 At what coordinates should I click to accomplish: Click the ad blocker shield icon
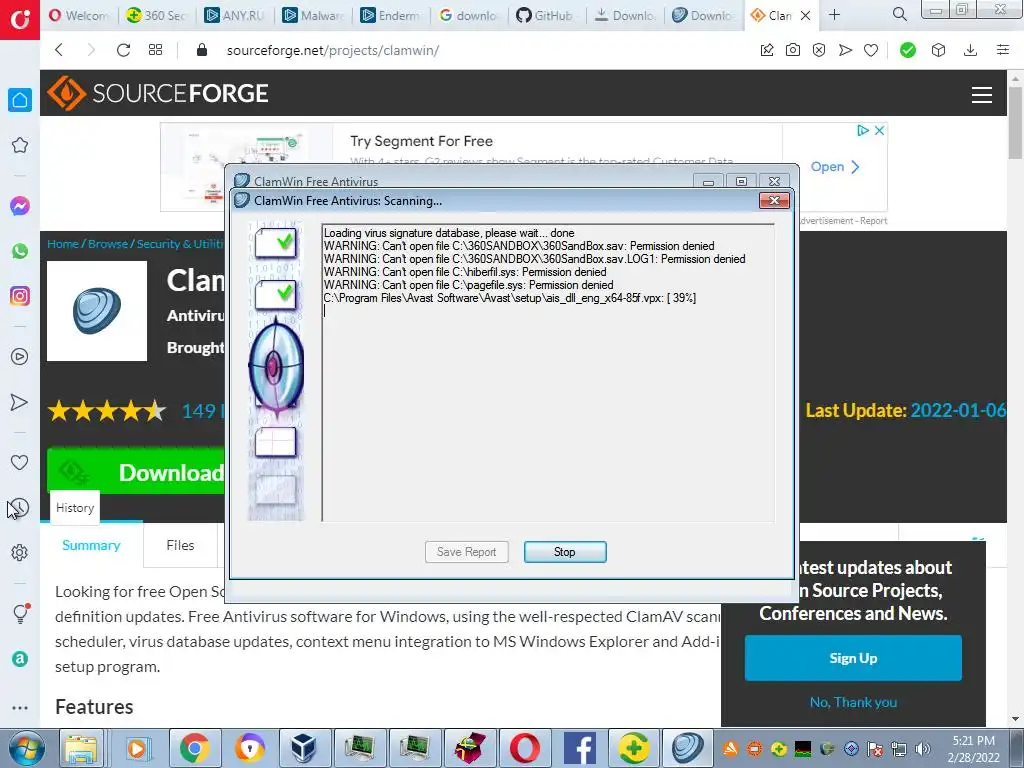pos(819,50)
